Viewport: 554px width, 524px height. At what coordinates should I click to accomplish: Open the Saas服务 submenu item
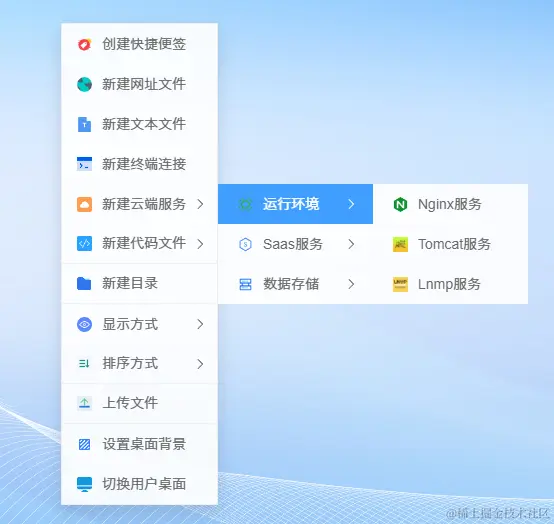point(295,244)
